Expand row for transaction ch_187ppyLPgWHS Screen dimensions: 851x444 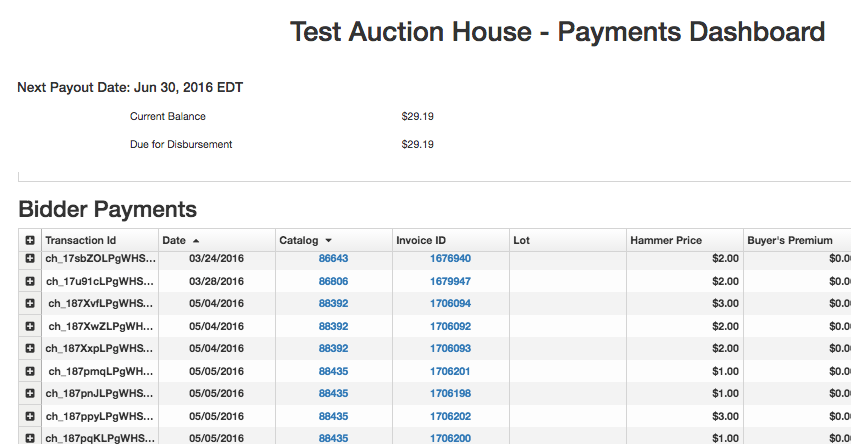tap(30, 416)
